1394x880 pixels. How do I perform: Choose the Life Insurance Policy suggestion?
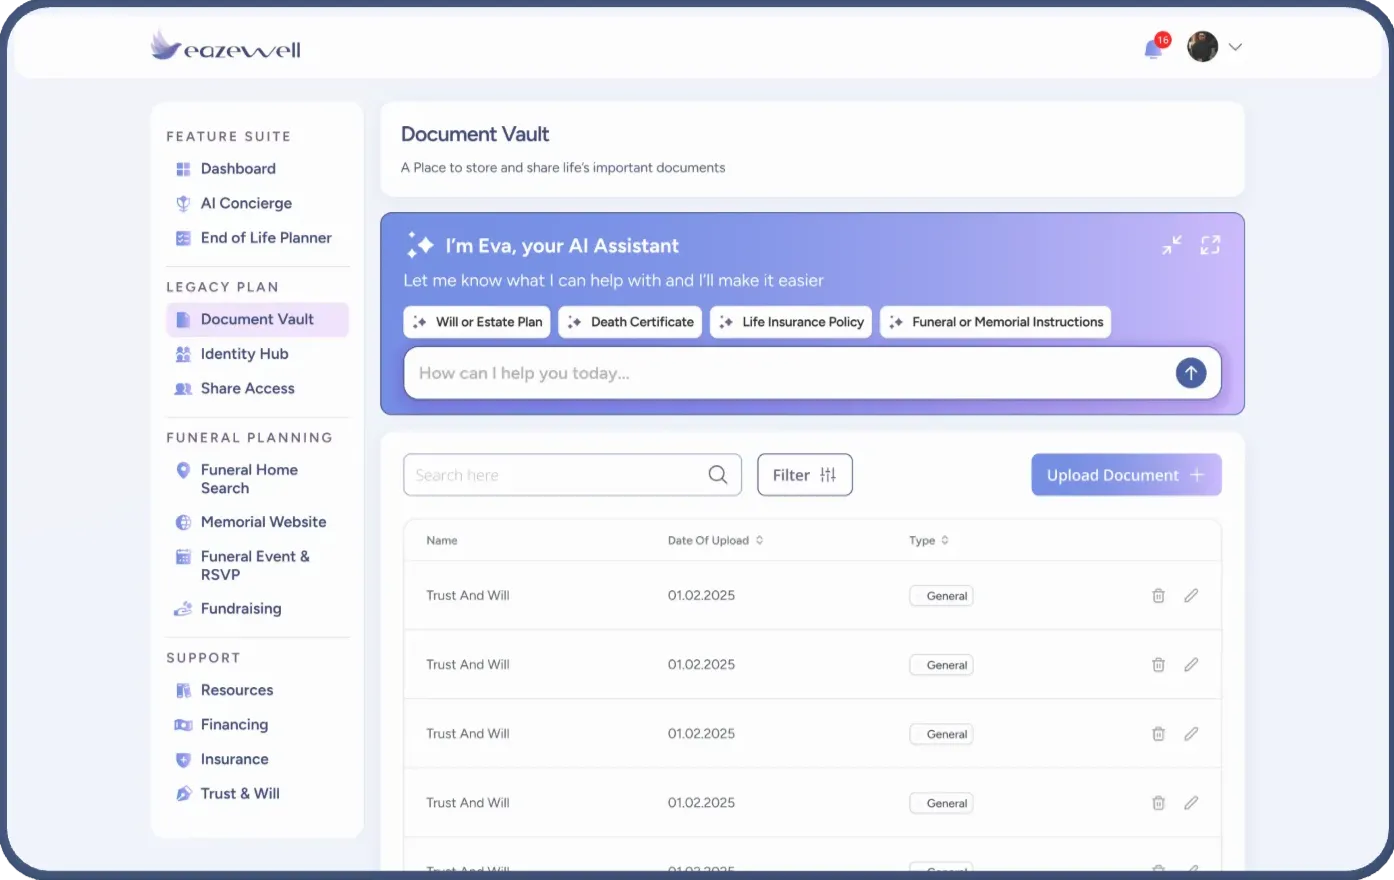pos(791,322)
